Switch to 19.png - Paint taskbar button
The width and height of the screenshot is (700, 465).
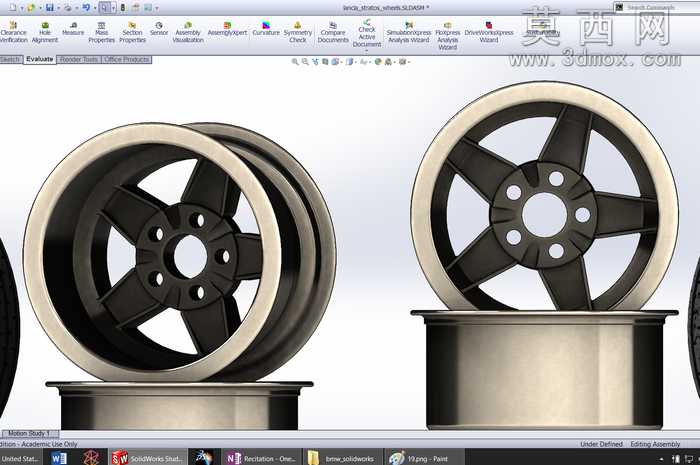424,458
